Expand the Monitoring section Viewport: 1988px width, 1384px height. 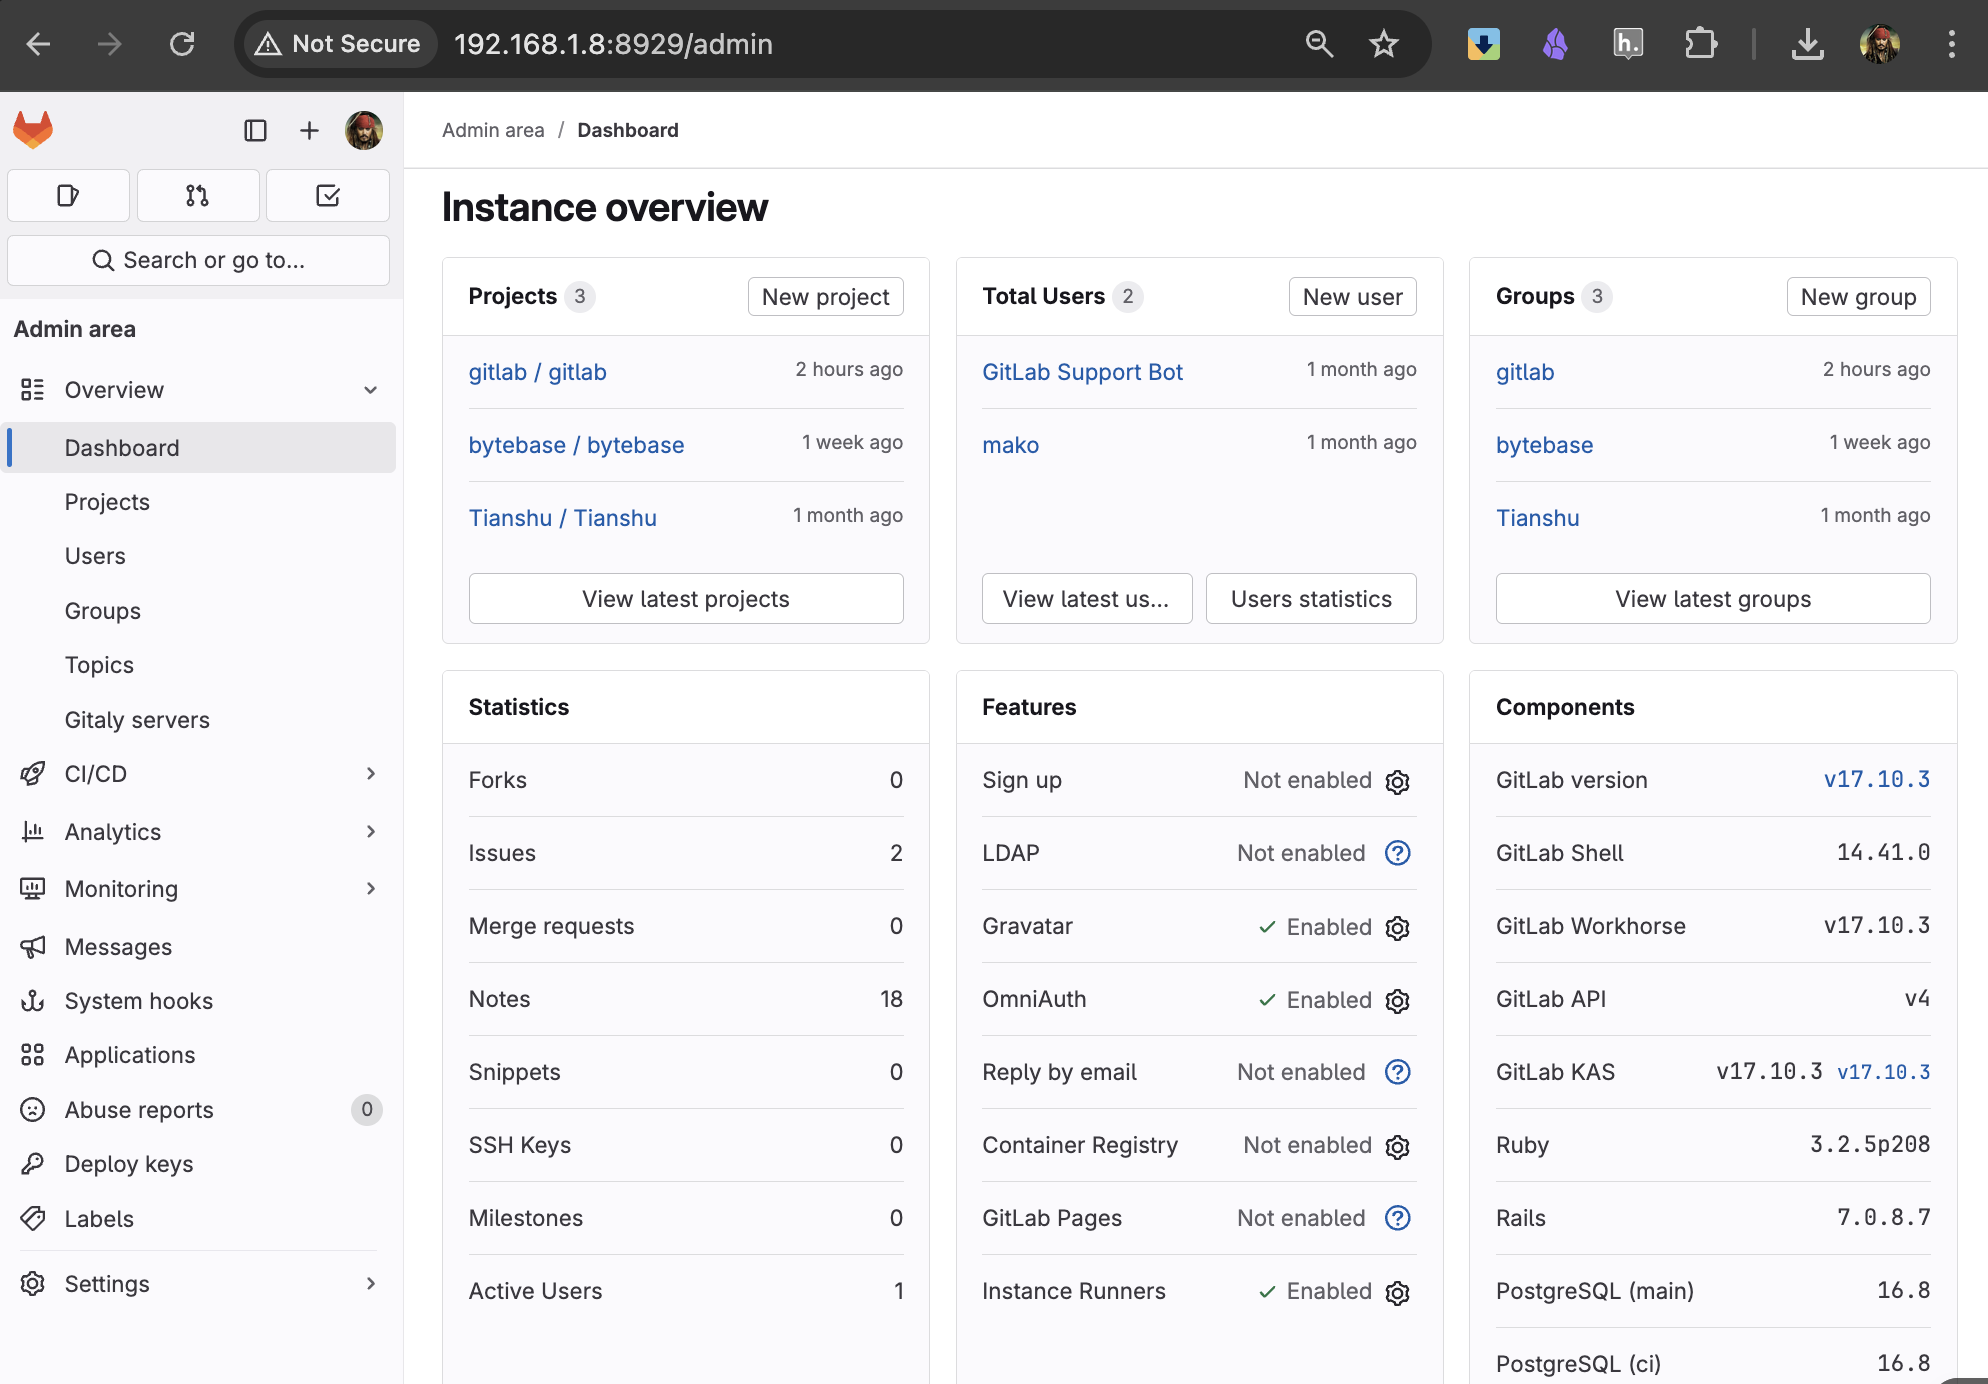tap(200, 889)
